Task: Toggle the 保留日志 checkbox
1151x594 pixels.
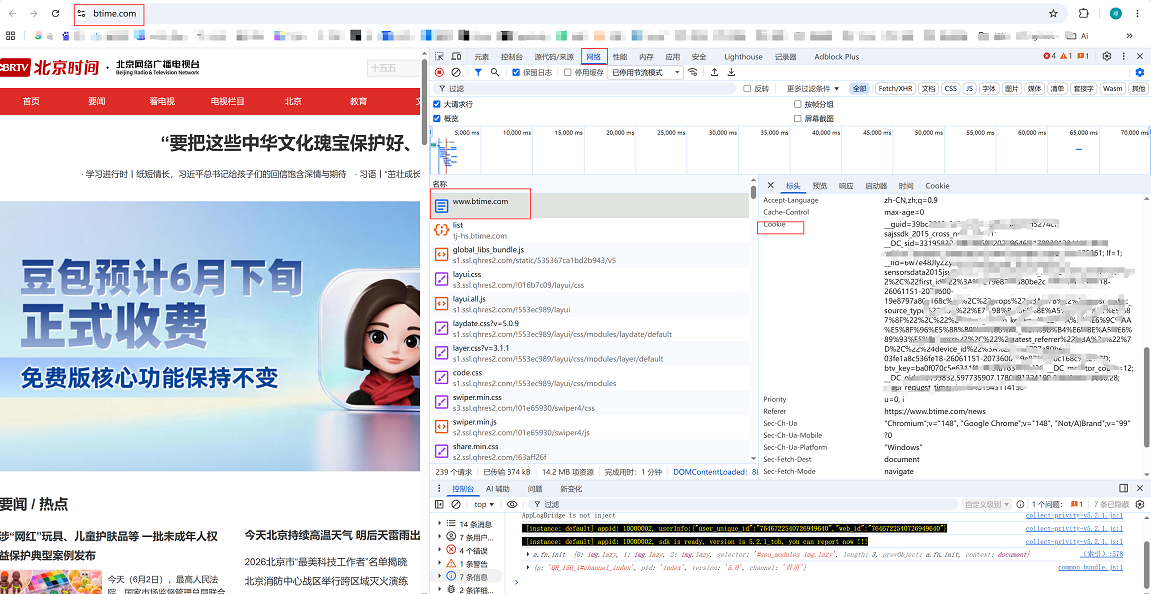Action: [x=516, y=72]
